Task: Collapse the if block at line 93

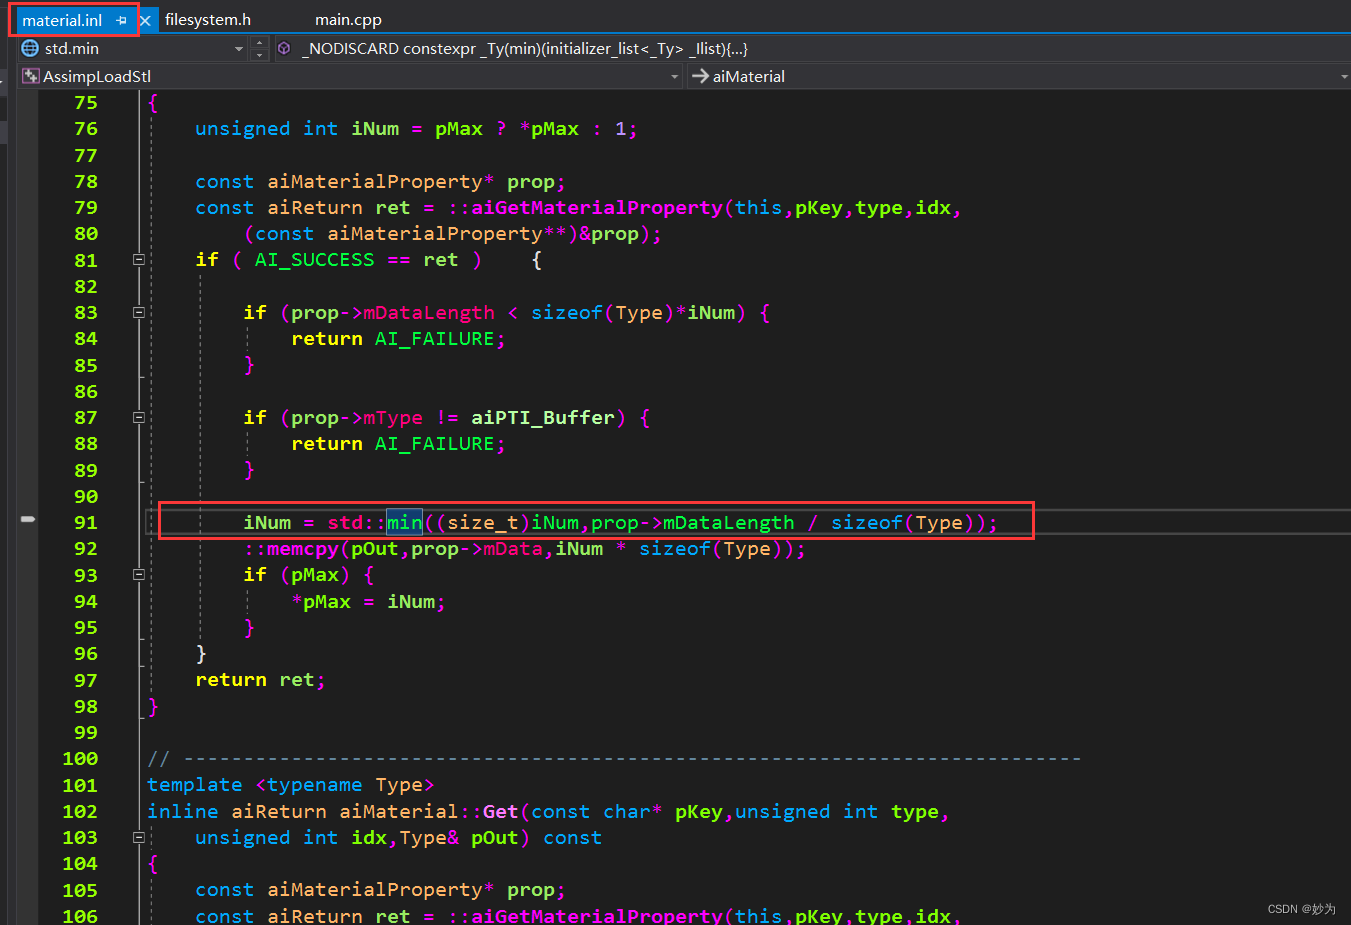Action: (x=139, y=575)
